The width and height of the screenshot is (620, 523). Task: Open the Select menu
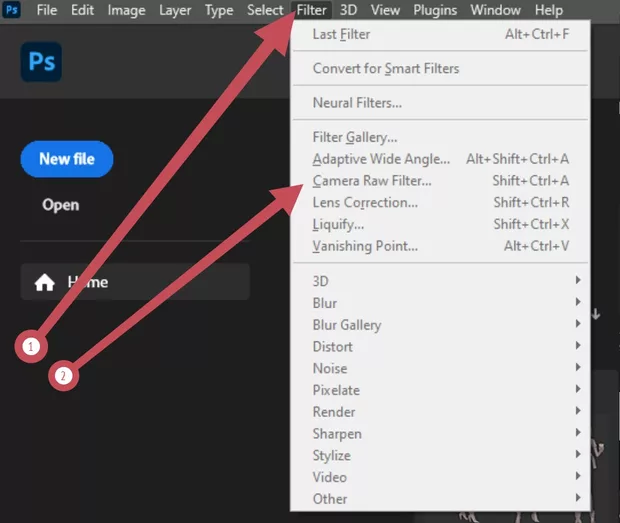(265, 10)
